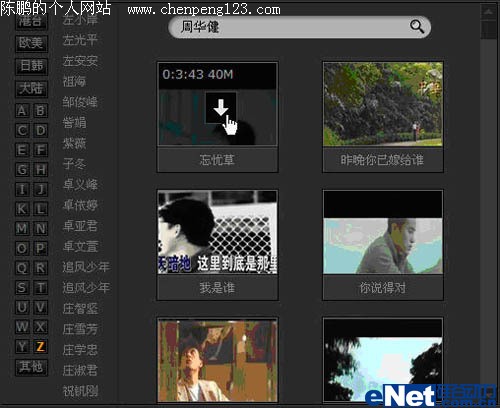Filter singers by letter B
500x408 pixels.
(41, 110)
